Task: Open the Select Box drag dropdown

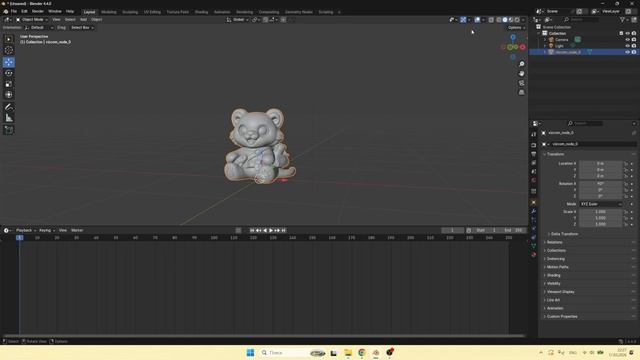Action: [82, 28]
